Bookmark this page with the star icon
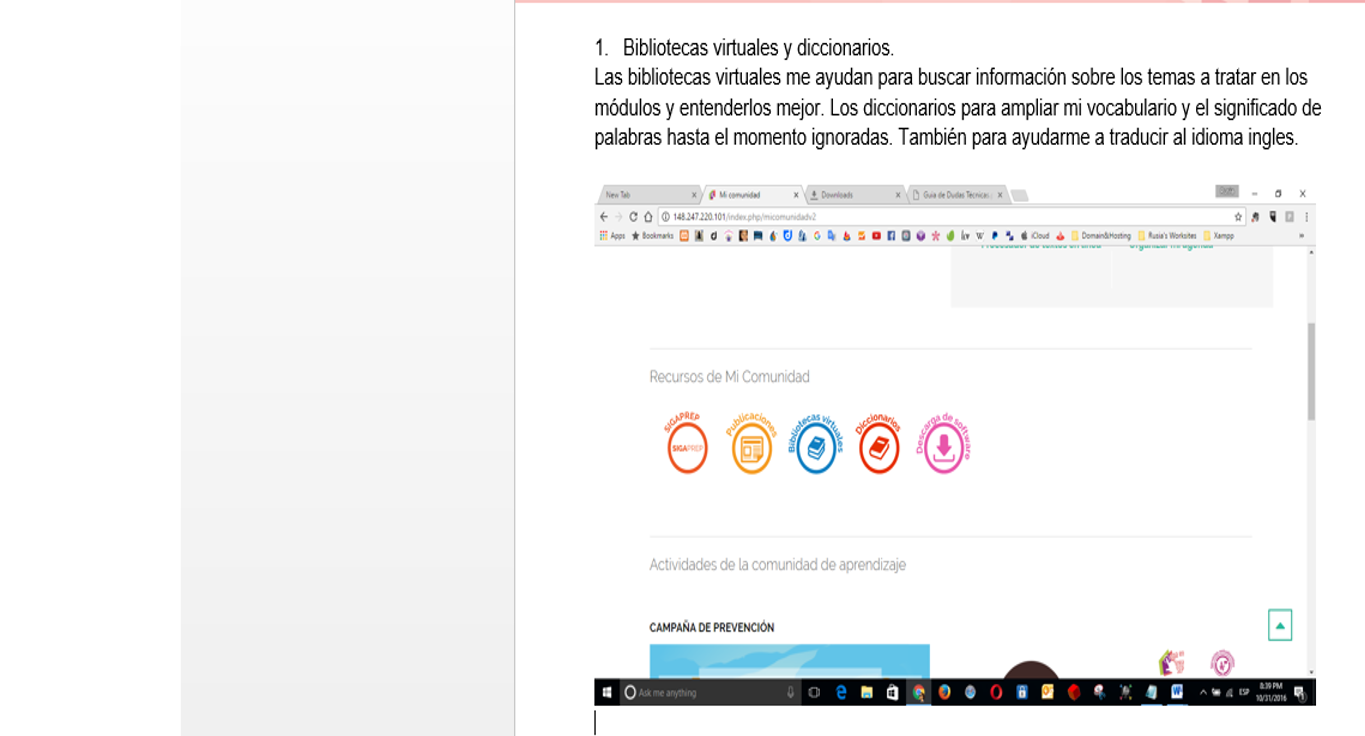This screenshot has height=736, width=1365. coord(1238,217)
